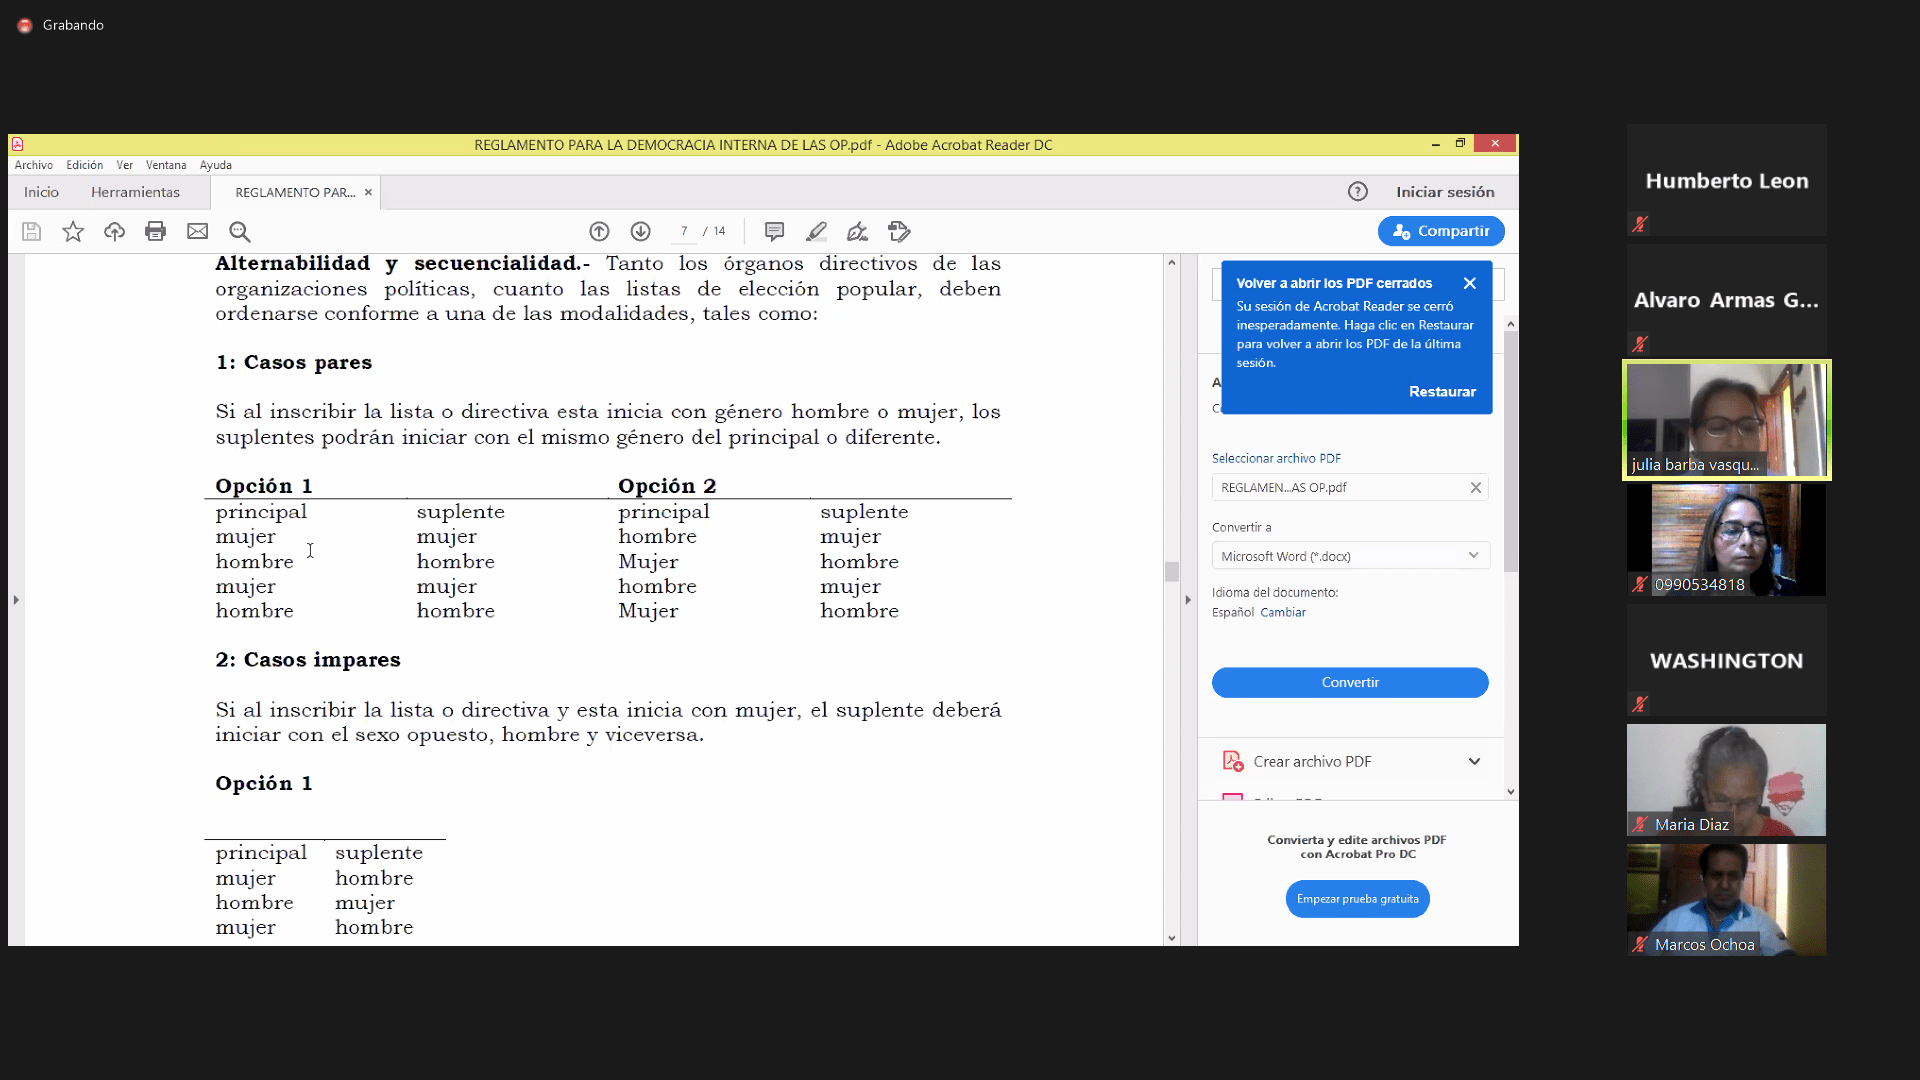Go to previous page arrow
1920x1080 pixels.
(599, 232)
